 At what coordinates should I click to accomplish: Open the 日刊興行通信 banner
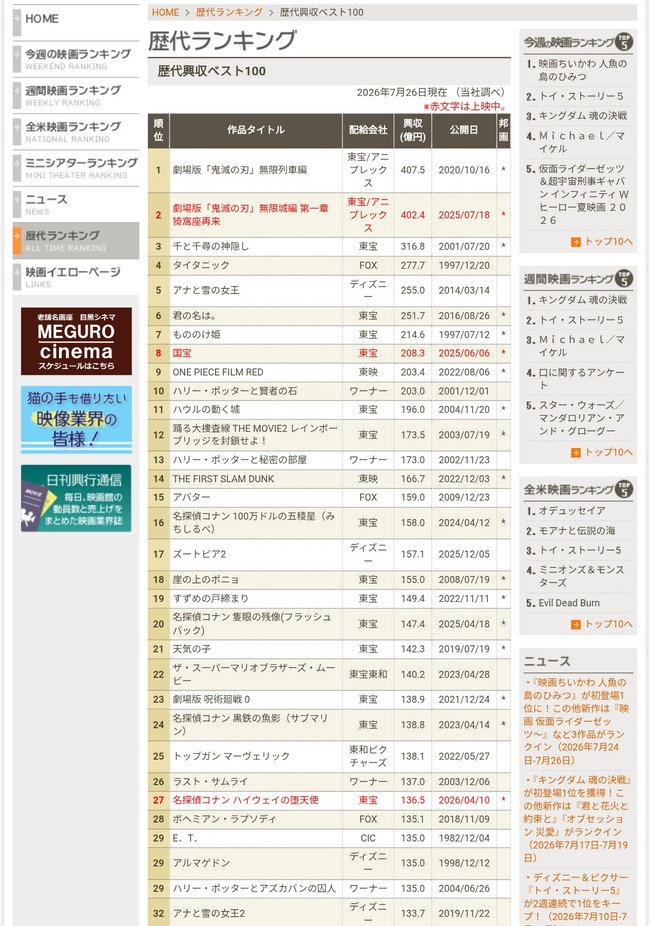pyautogui.click(x=76, y=498)
